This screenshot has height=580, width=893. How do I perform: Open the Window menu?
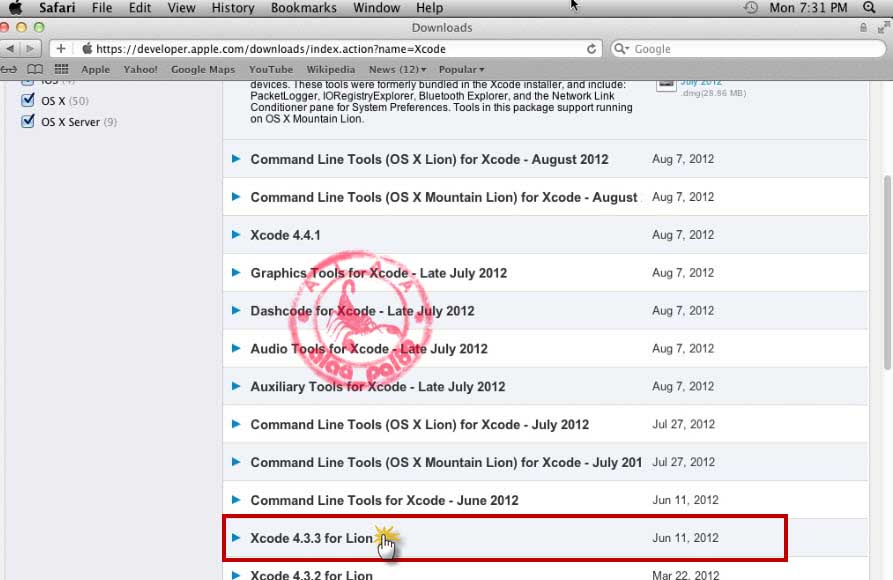coord(376,8)
